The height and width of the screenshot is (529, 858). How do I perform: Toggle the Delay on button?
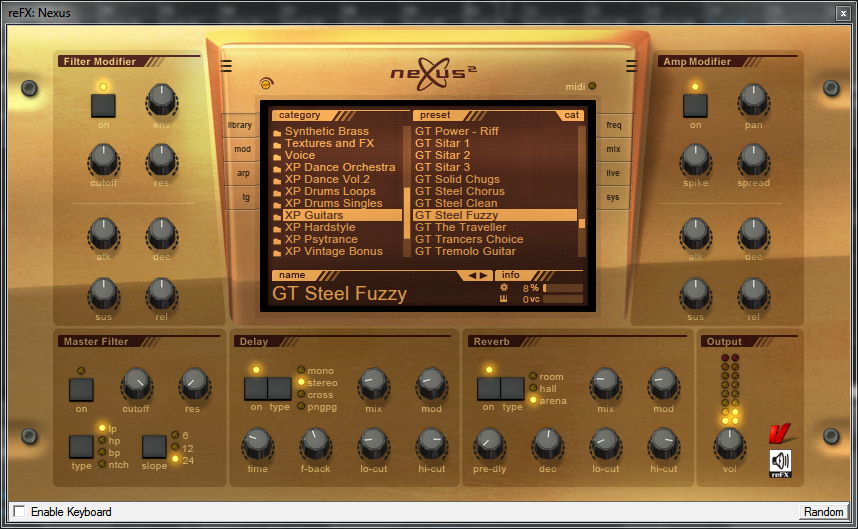pyautogui.click(x=256, y=388)
